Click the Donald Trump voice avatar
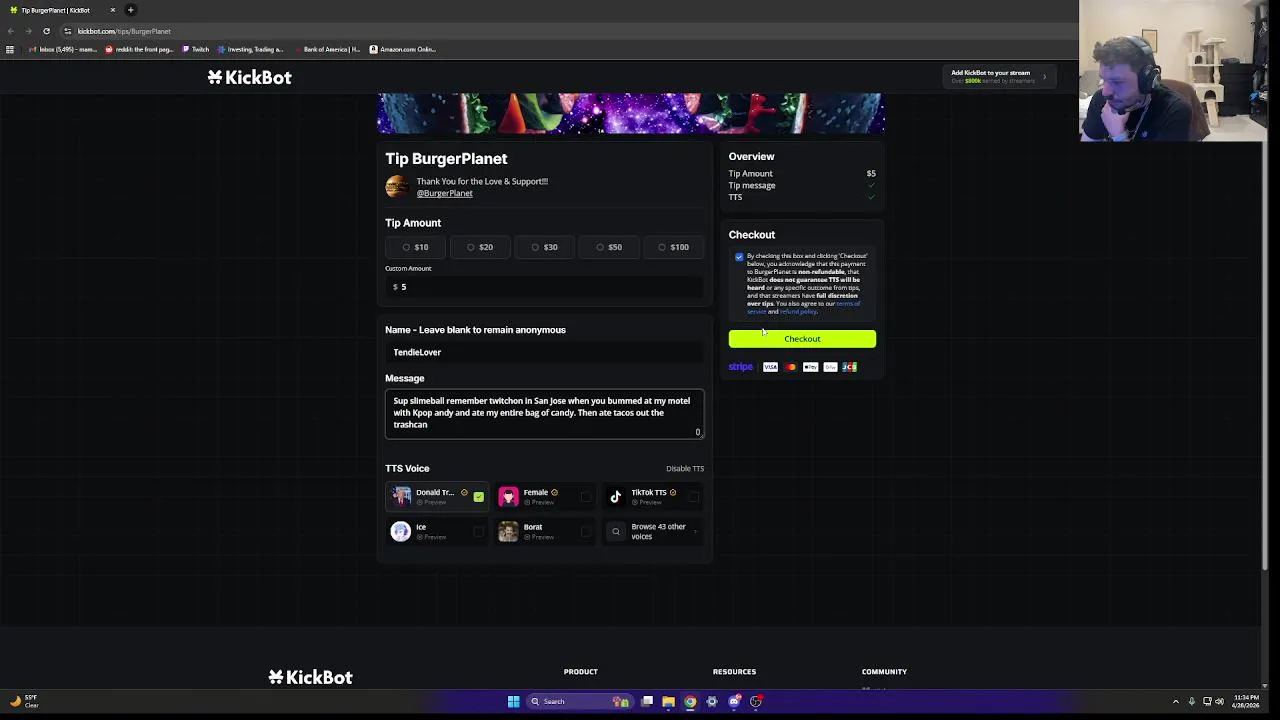Screen dimensions: 1280x720 [401, 496]
